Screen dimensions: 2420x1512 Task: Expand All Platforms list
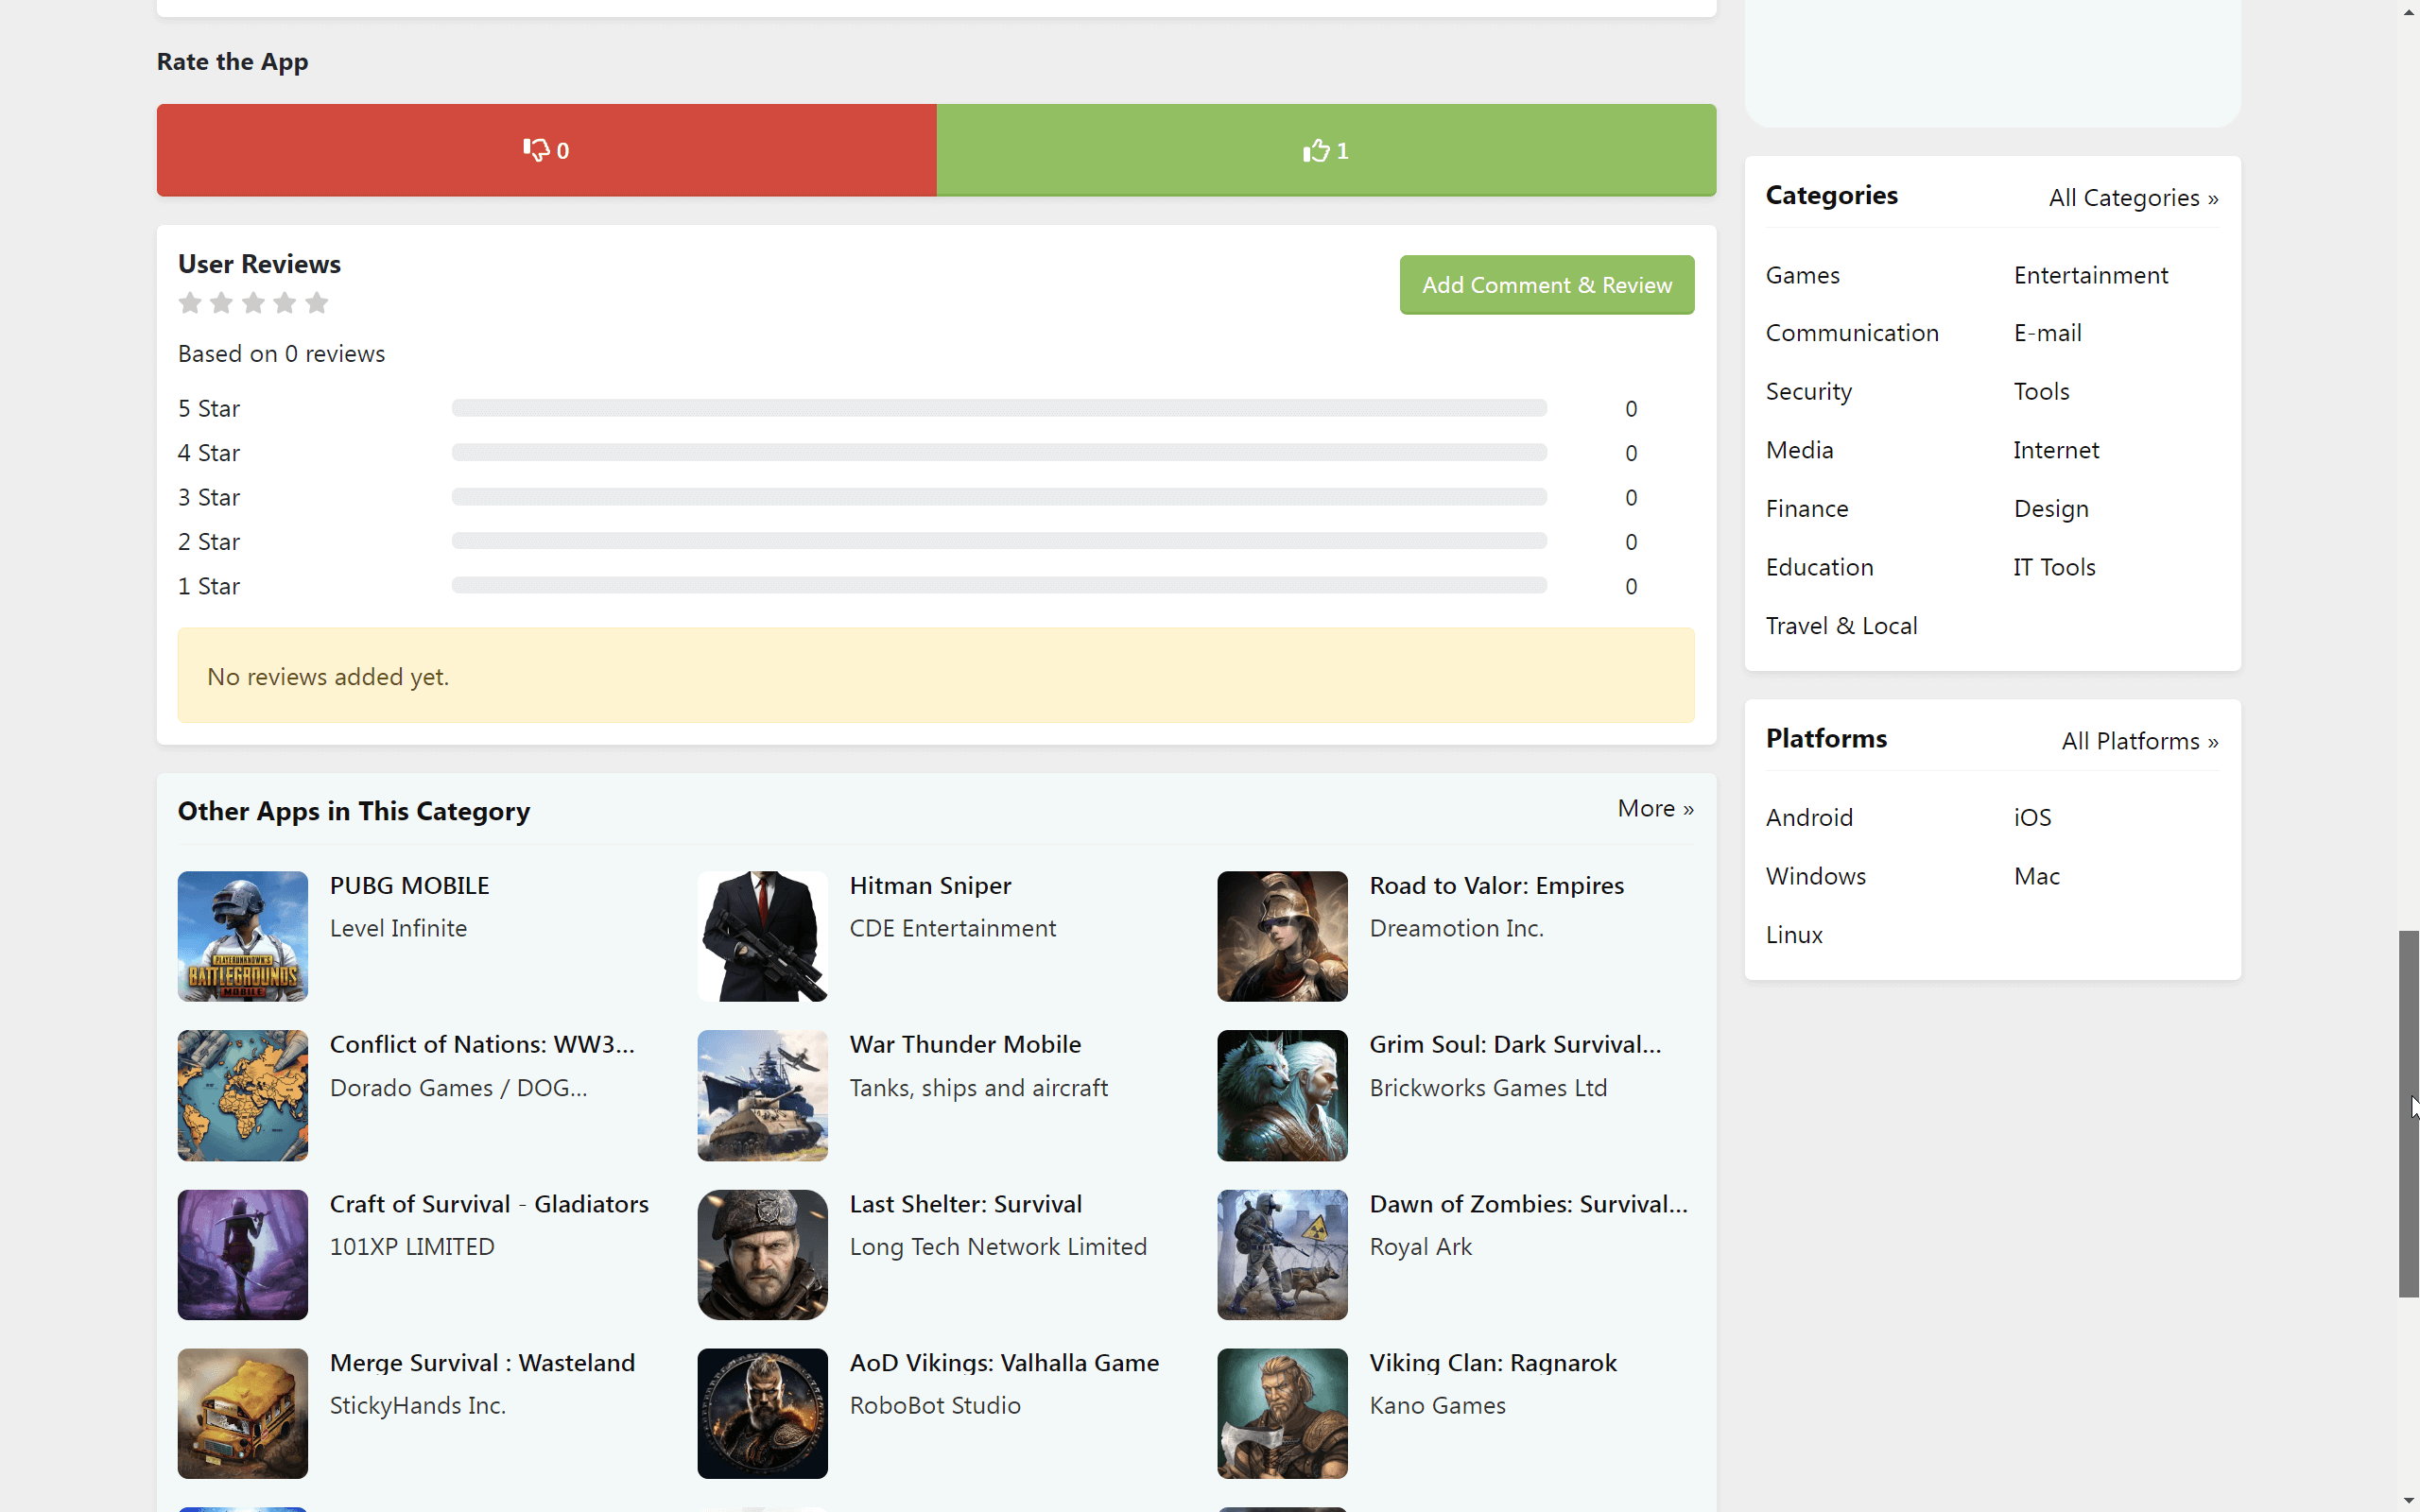click(2139, 740)
